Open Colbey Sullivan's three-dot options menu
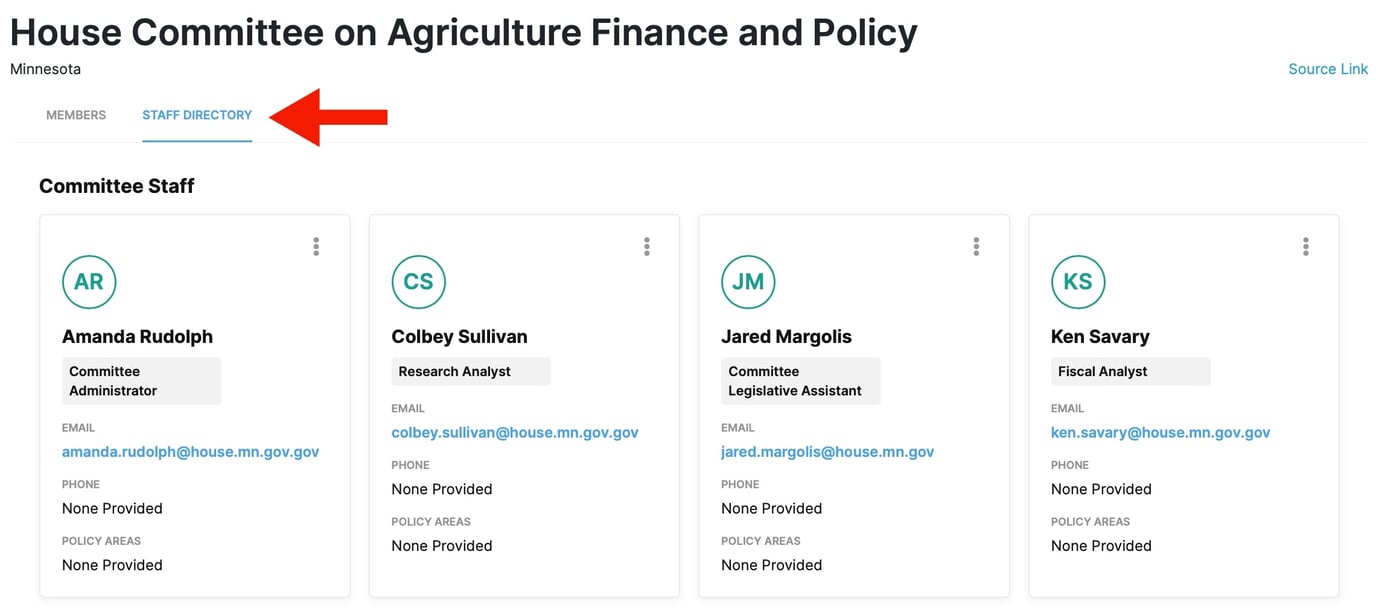1376x610 pixels. [x=646, y=246]
